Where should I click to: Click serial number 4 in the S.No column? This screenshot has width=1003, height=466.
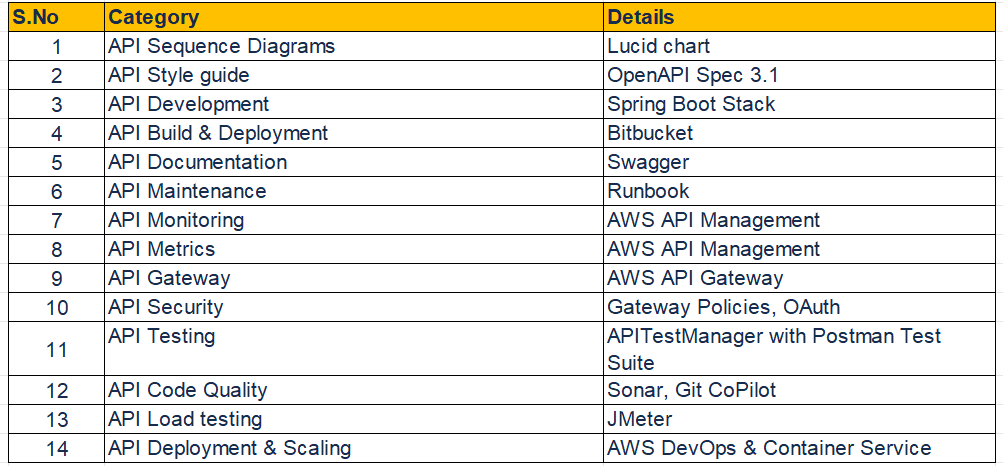56,133
